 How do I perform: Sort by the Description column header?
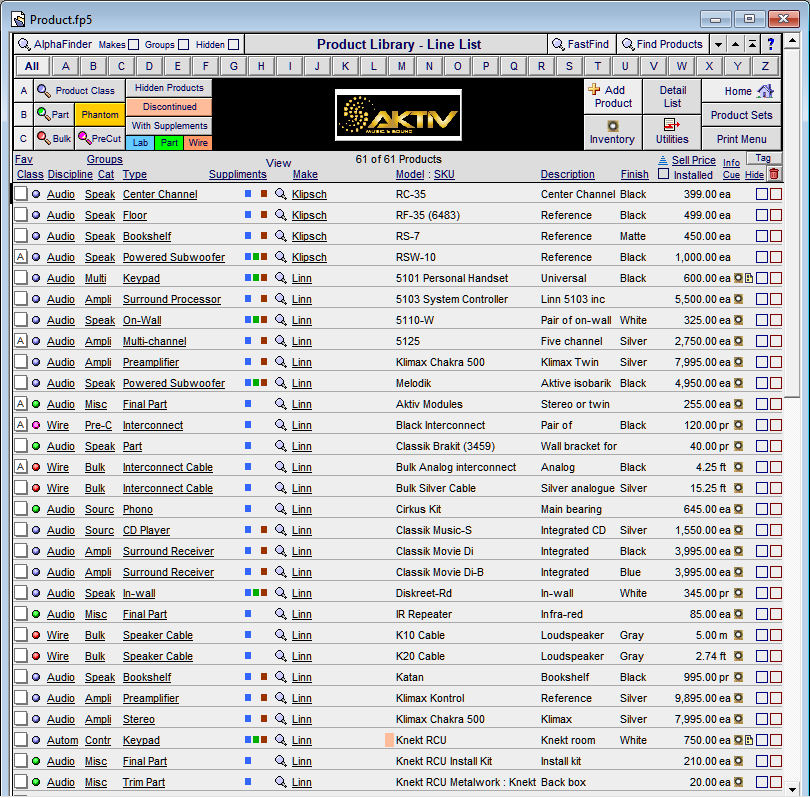(567, 175)
